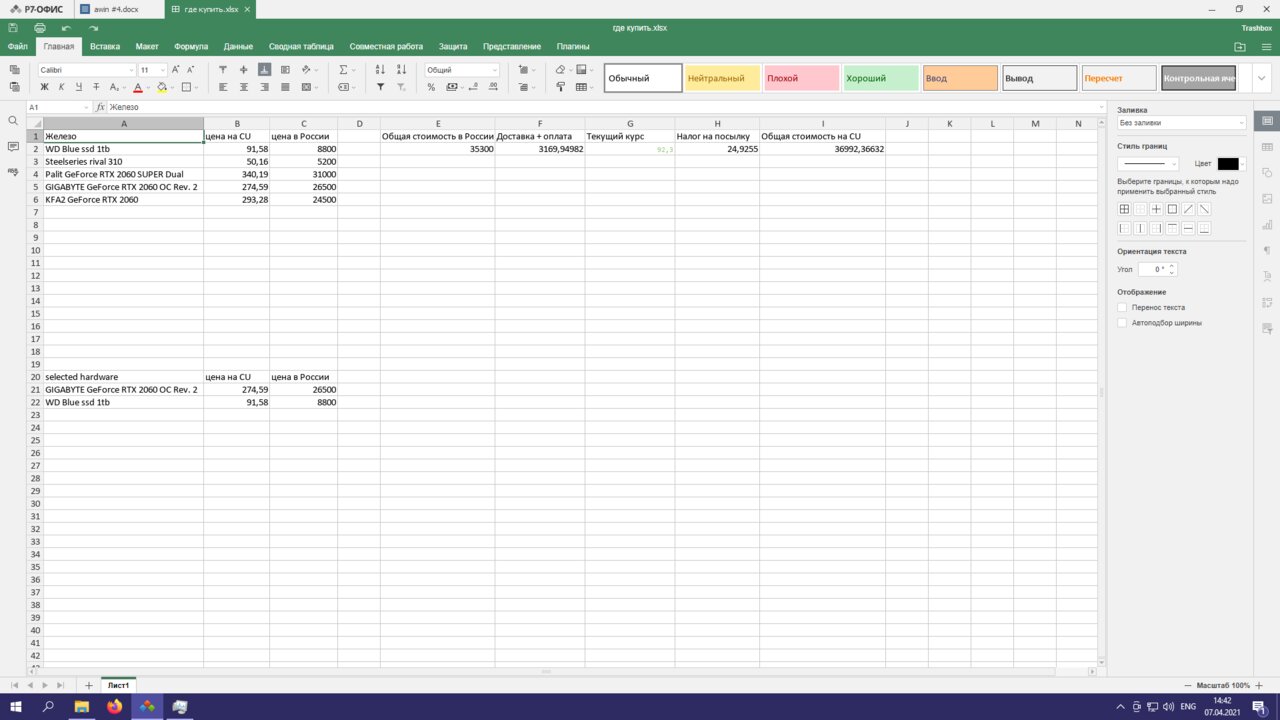Open table settings in the right sidebar
This screenshot has width=1280, height=720.
[x=1267, y=146]
